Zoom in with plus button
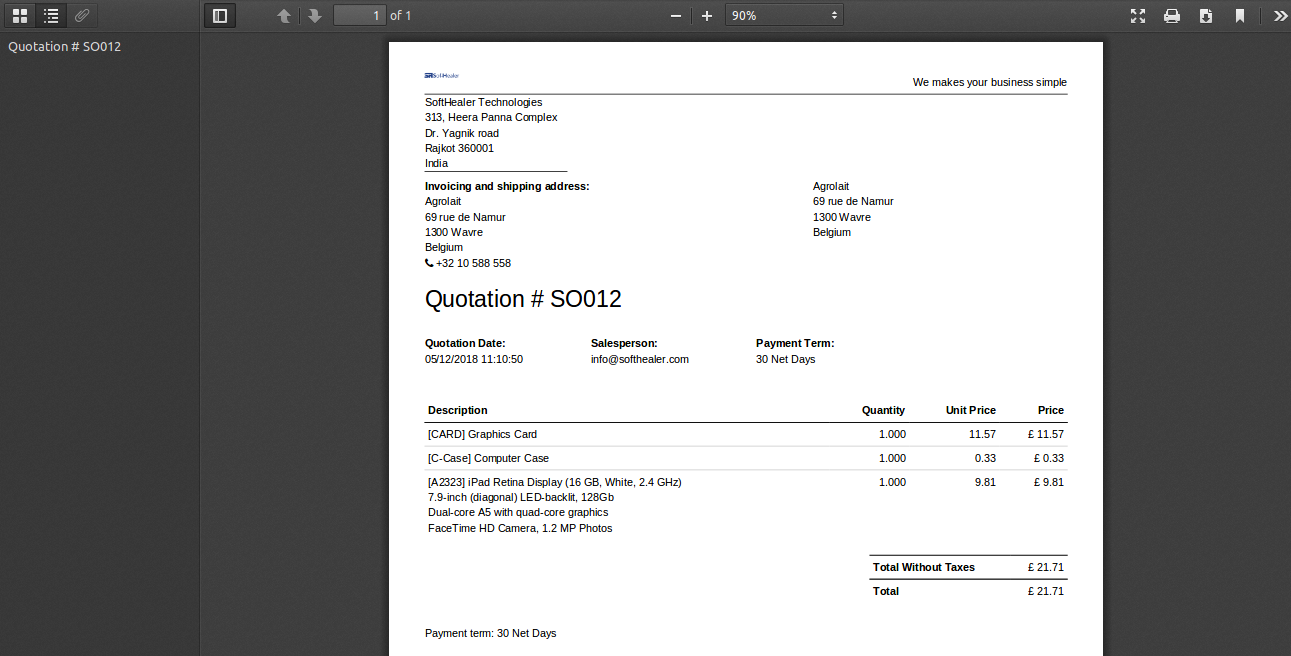This screenshot has width=1291, height=656. [x=707, y=15]
